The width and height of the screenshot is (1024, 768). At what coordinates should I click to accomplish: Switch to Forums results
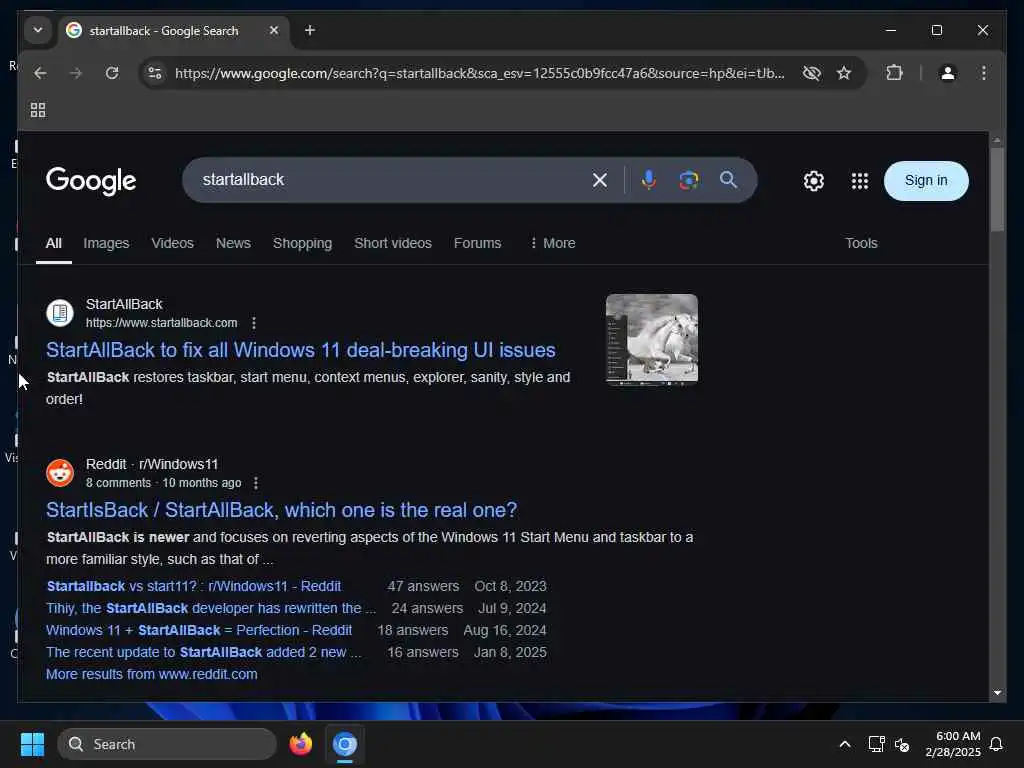click(x=477, y=243)
